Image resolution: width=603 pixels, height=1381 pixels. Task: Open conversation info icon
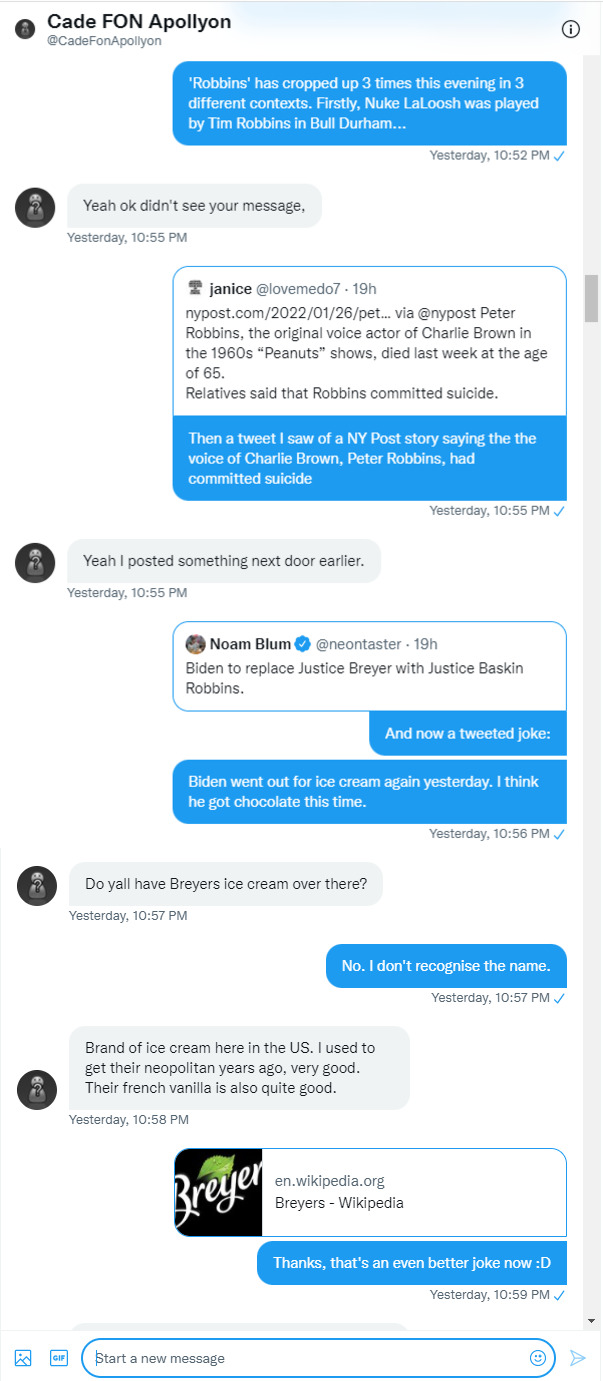[571, 29]
